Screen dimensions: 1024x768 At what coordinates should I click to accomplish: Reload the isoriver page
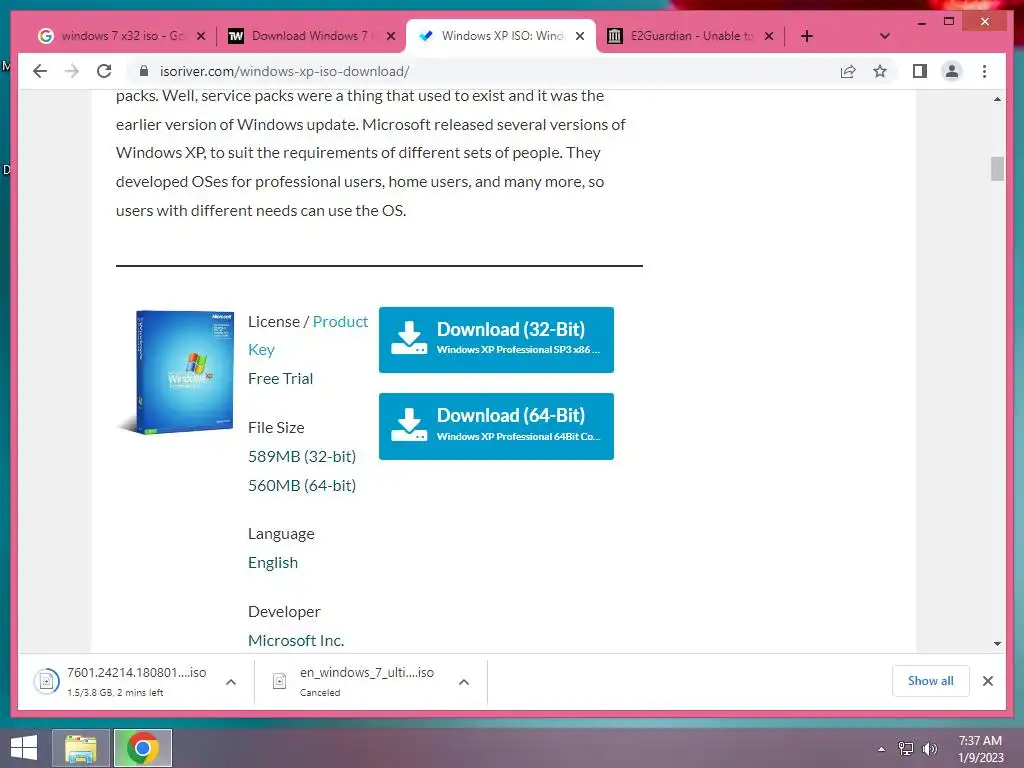(104, 71)
